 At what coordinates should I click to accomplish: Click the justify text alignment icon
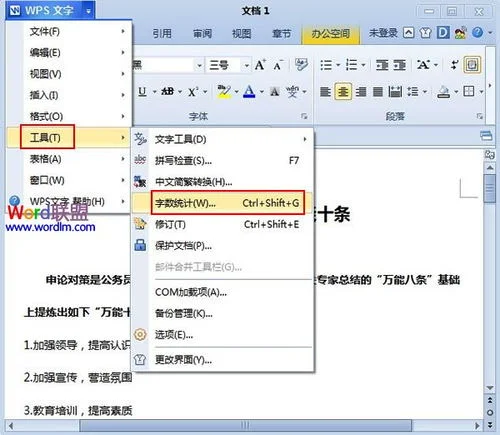[378, 91]
